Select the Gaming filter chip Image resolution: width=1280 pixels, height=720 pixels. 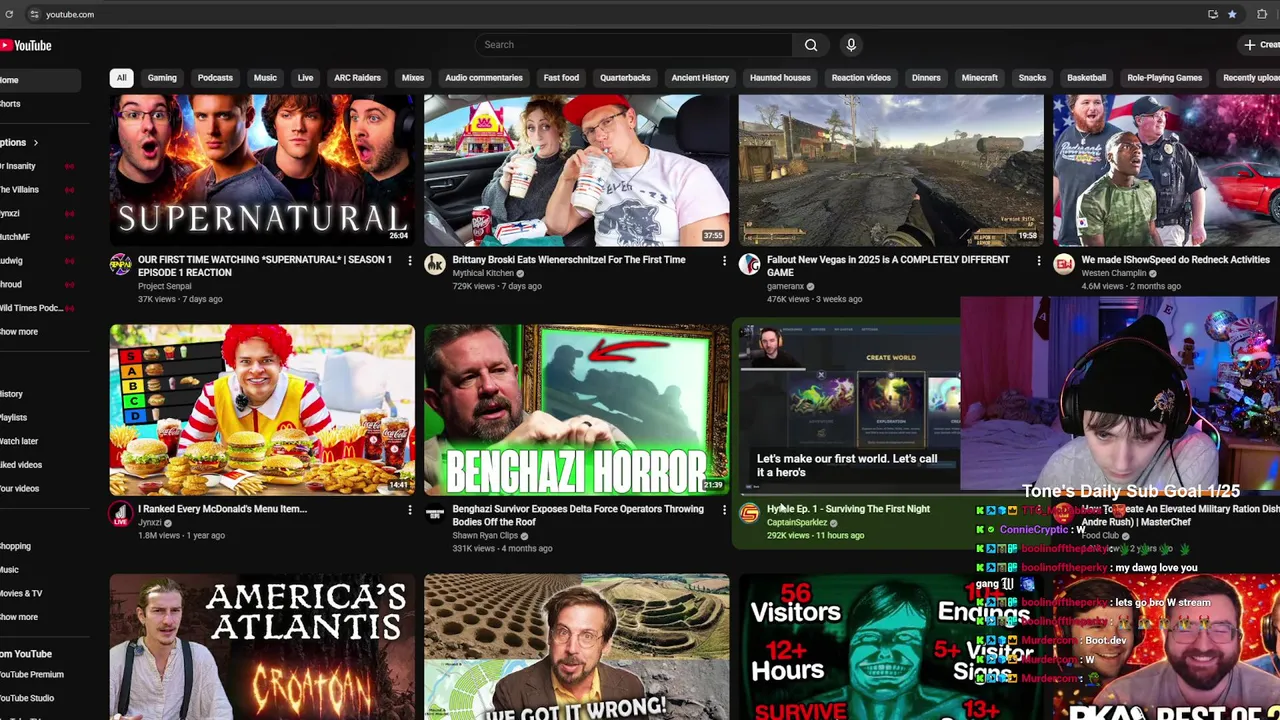click(162, 78)
